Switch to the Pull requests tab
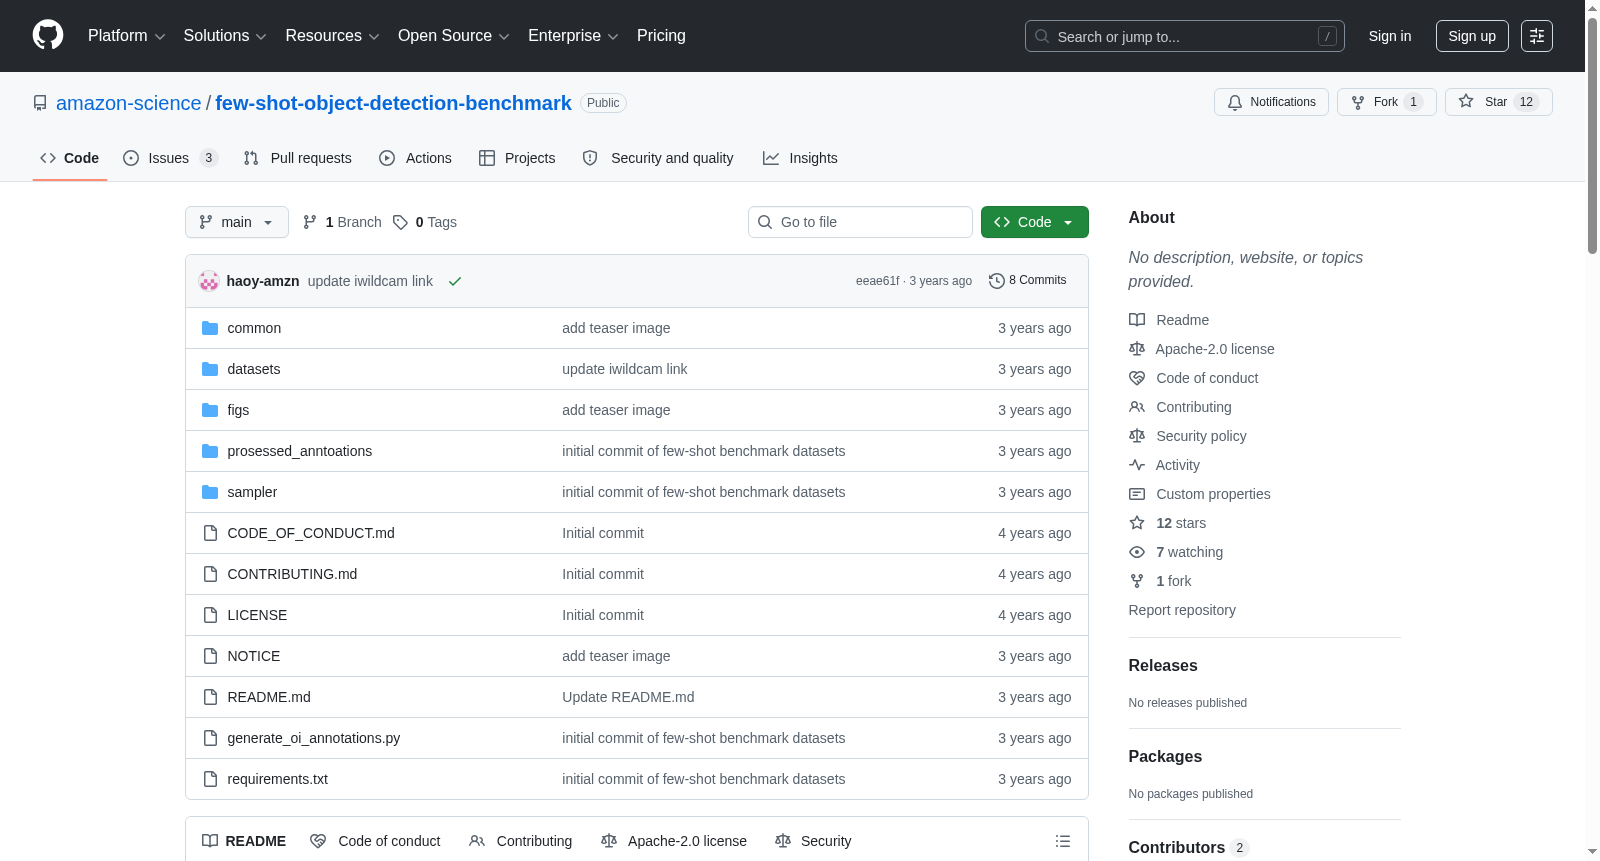This screenshot has width=1600, height=861. coord(298,158)
